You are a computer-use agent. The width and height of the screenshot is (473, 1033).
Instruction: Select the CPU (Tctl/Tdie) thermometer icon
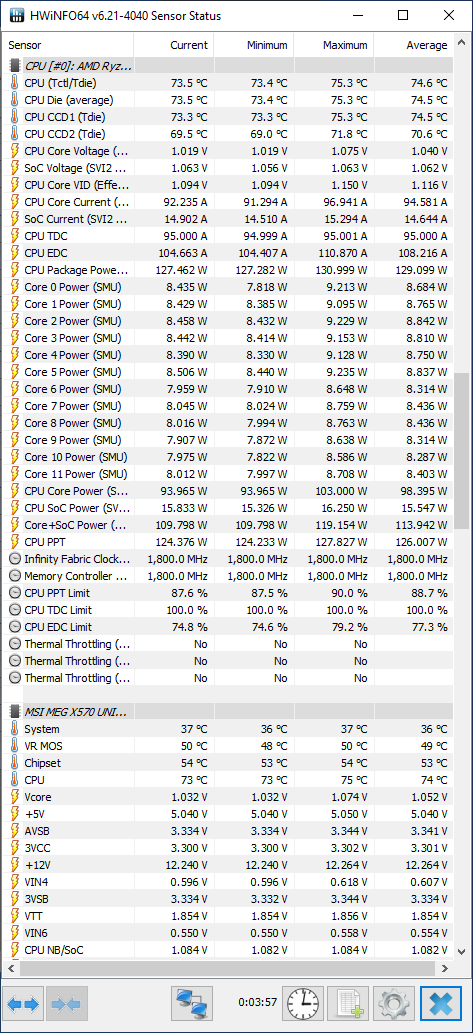(x=14, y=82)
